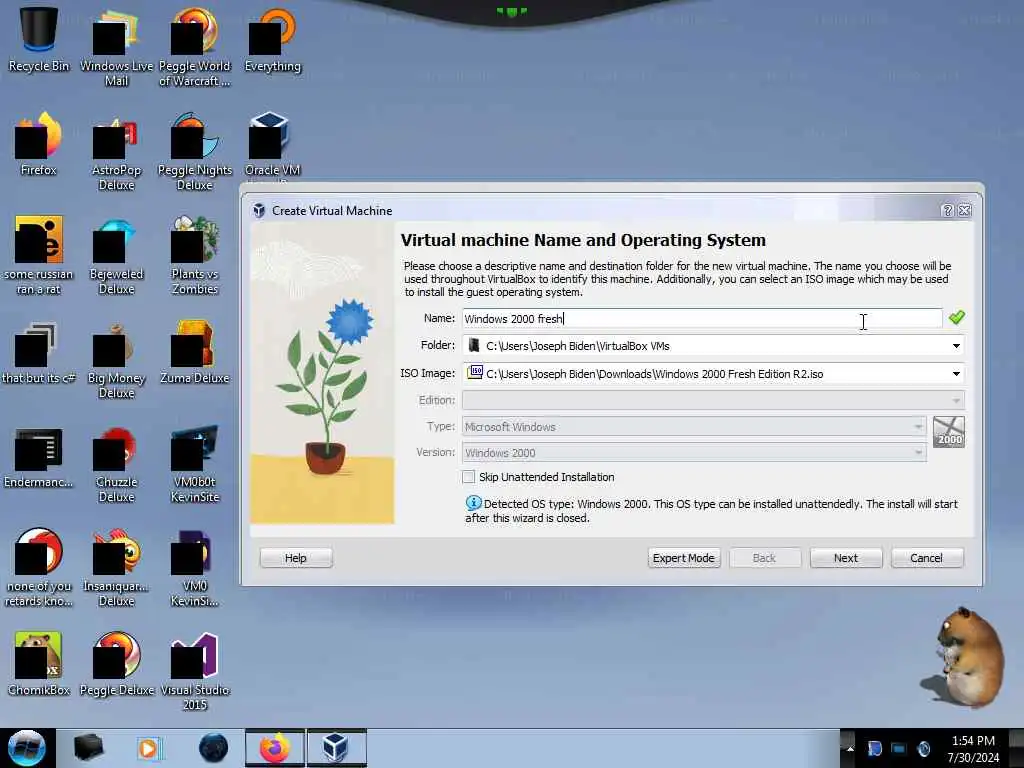
Task: Switch to Expert Mode
Action: click(x=684, y=558)
